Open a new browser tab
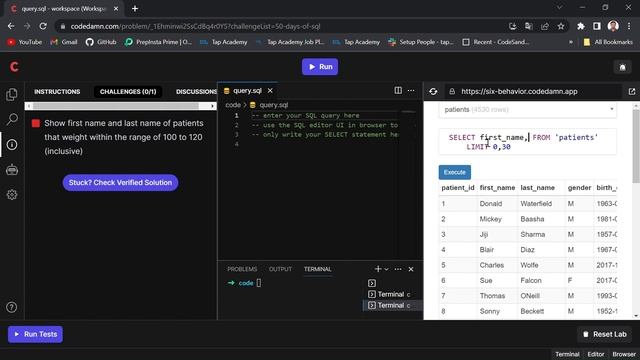 (135, 8)
